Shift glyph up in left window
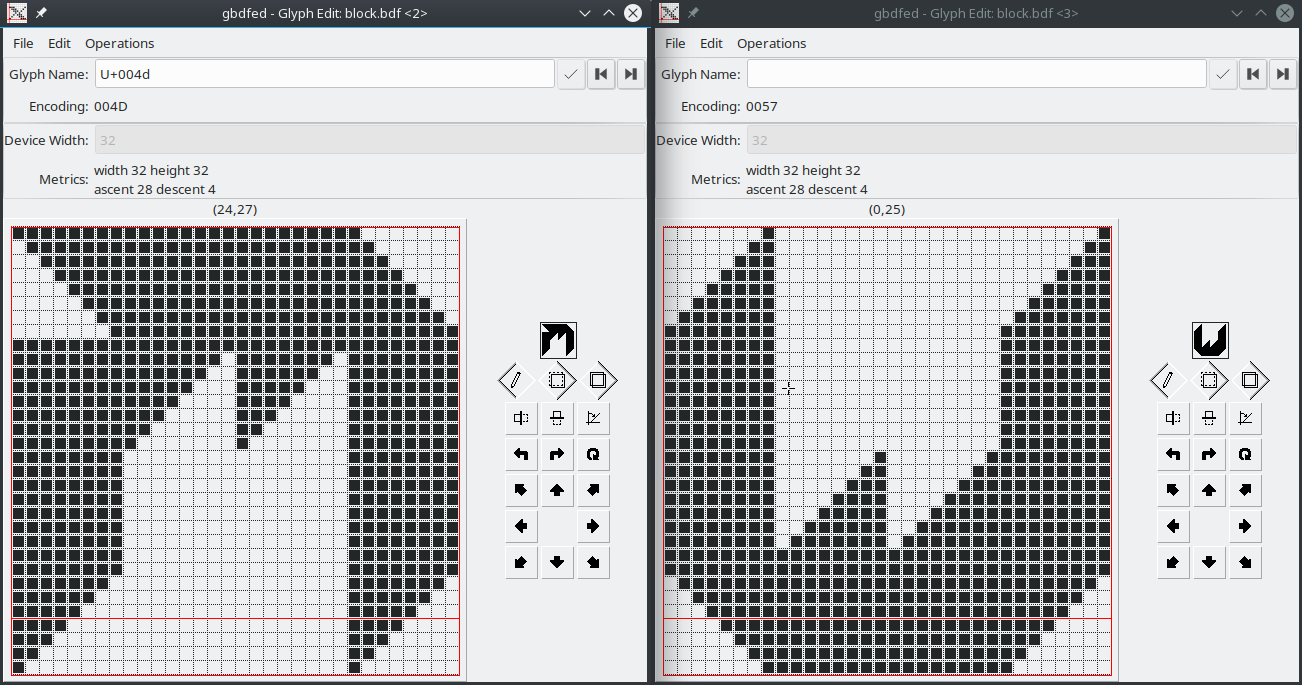 point(557,490)
